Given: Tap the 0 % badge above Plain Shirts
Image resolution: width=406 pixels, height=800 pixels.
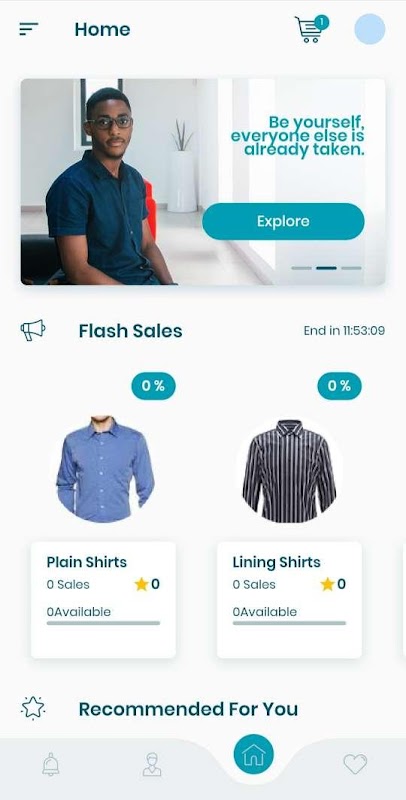Looking at the screenshot, I should click(x=154, y=386).
